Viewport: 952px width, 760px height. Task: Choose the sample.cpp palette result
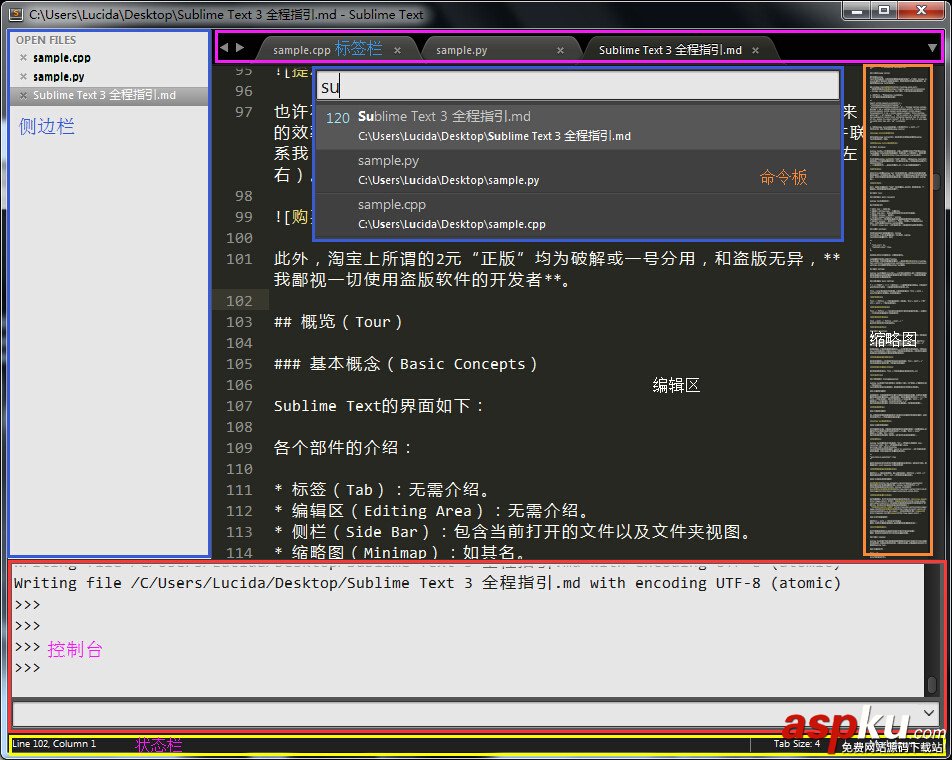point(578,215)
